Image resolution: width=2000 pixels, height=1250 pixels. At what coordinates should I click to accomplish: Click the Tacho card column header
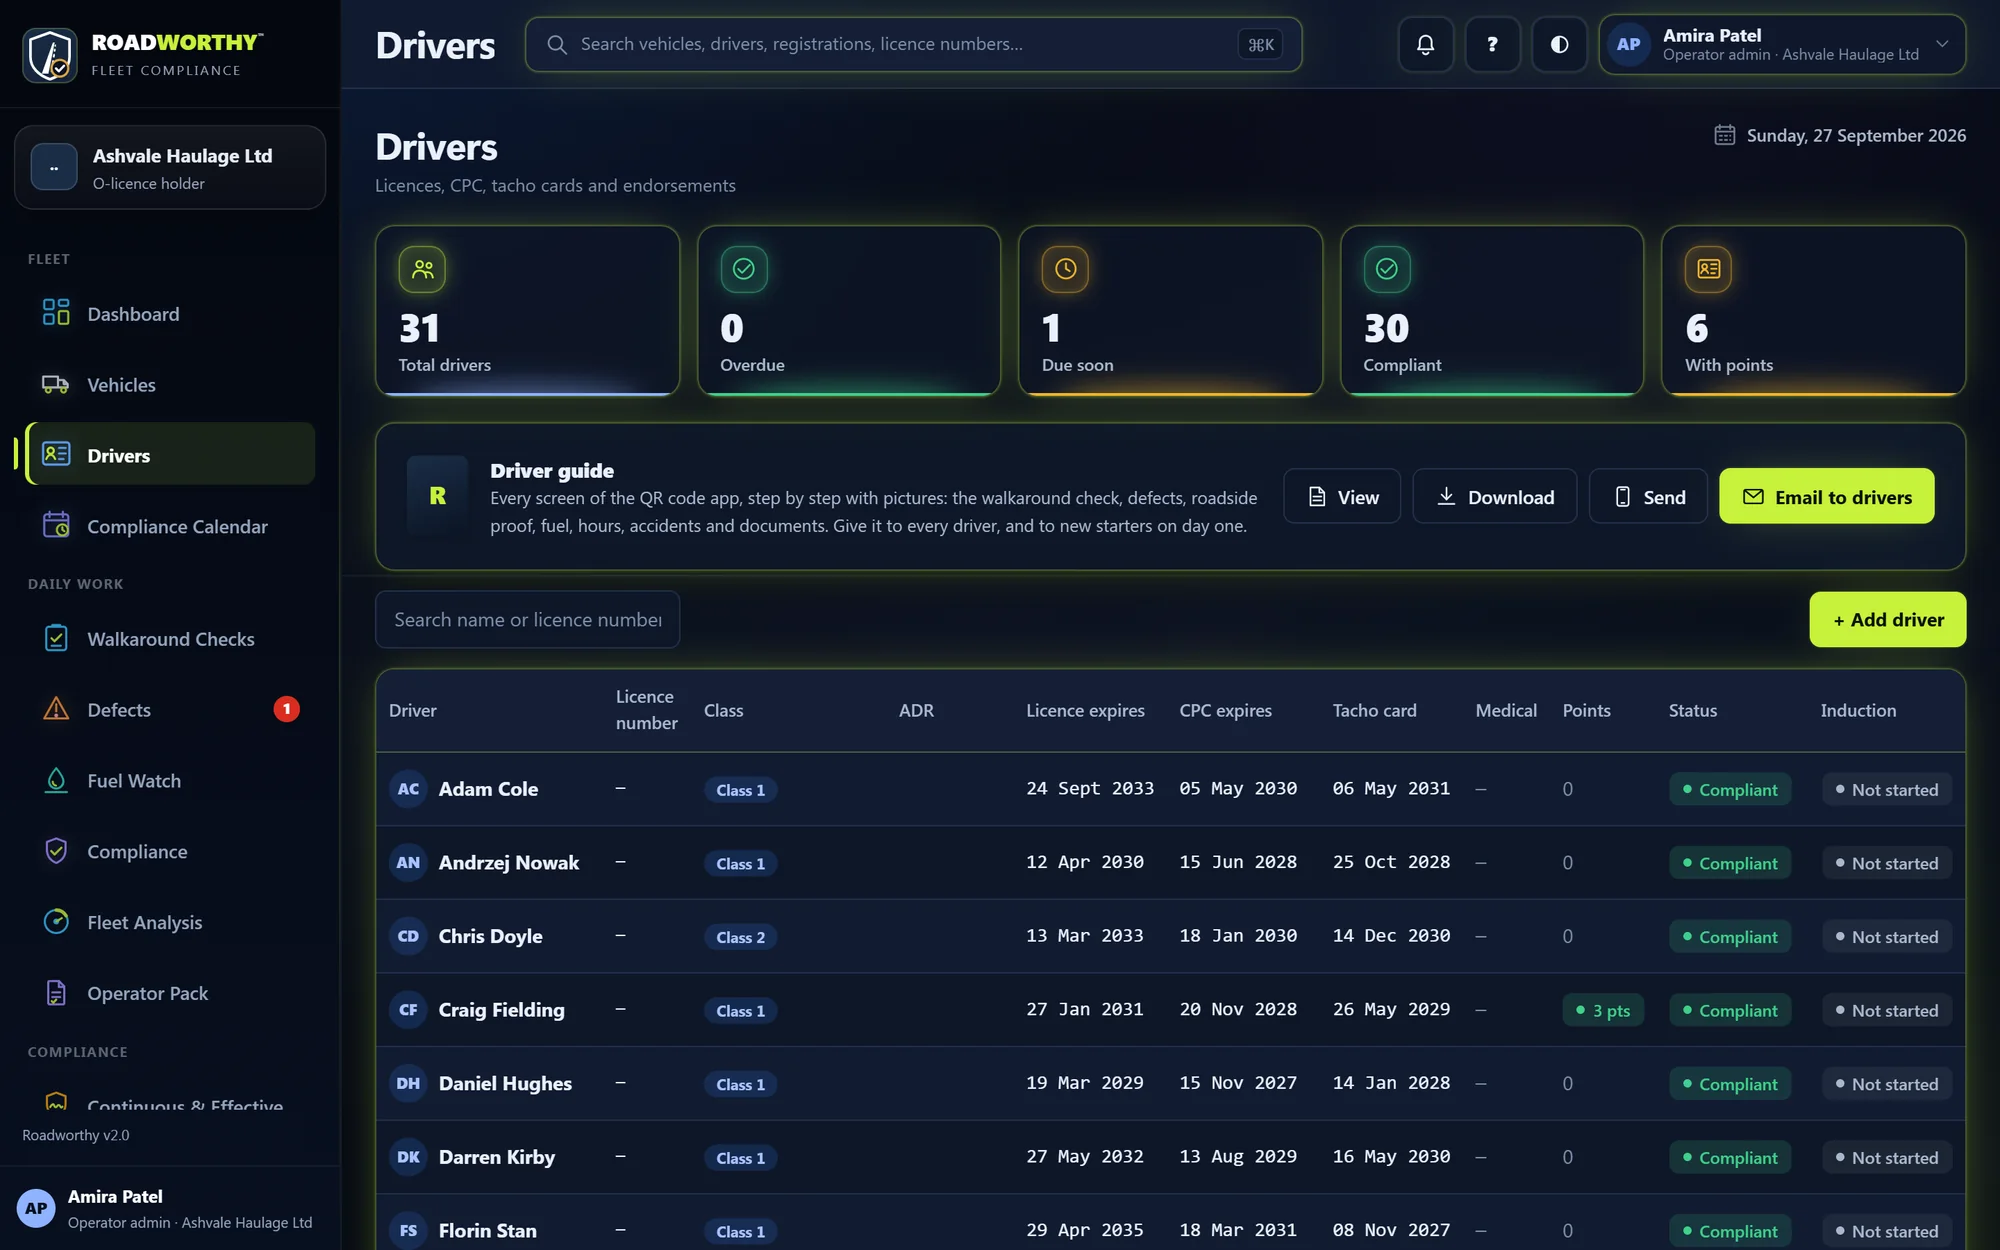pos(1374,710)
